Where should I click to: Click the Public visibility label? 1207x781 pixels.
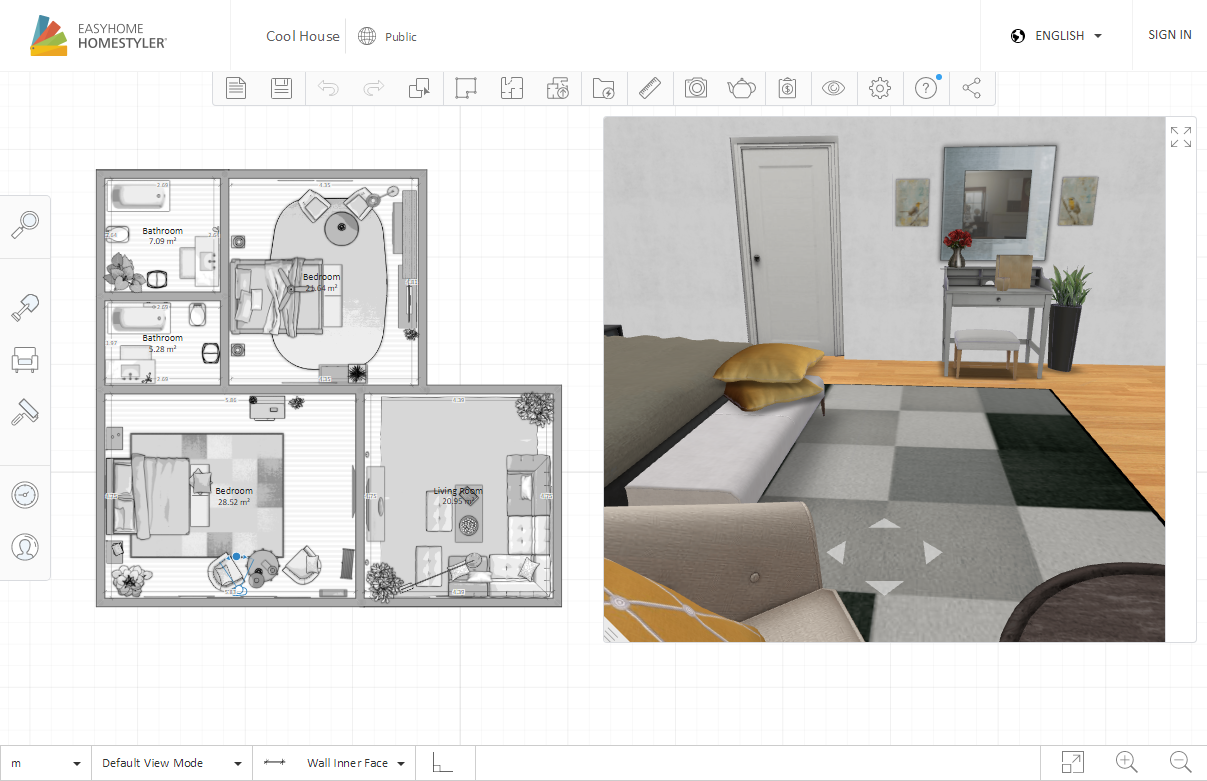(x=401, y=37)
